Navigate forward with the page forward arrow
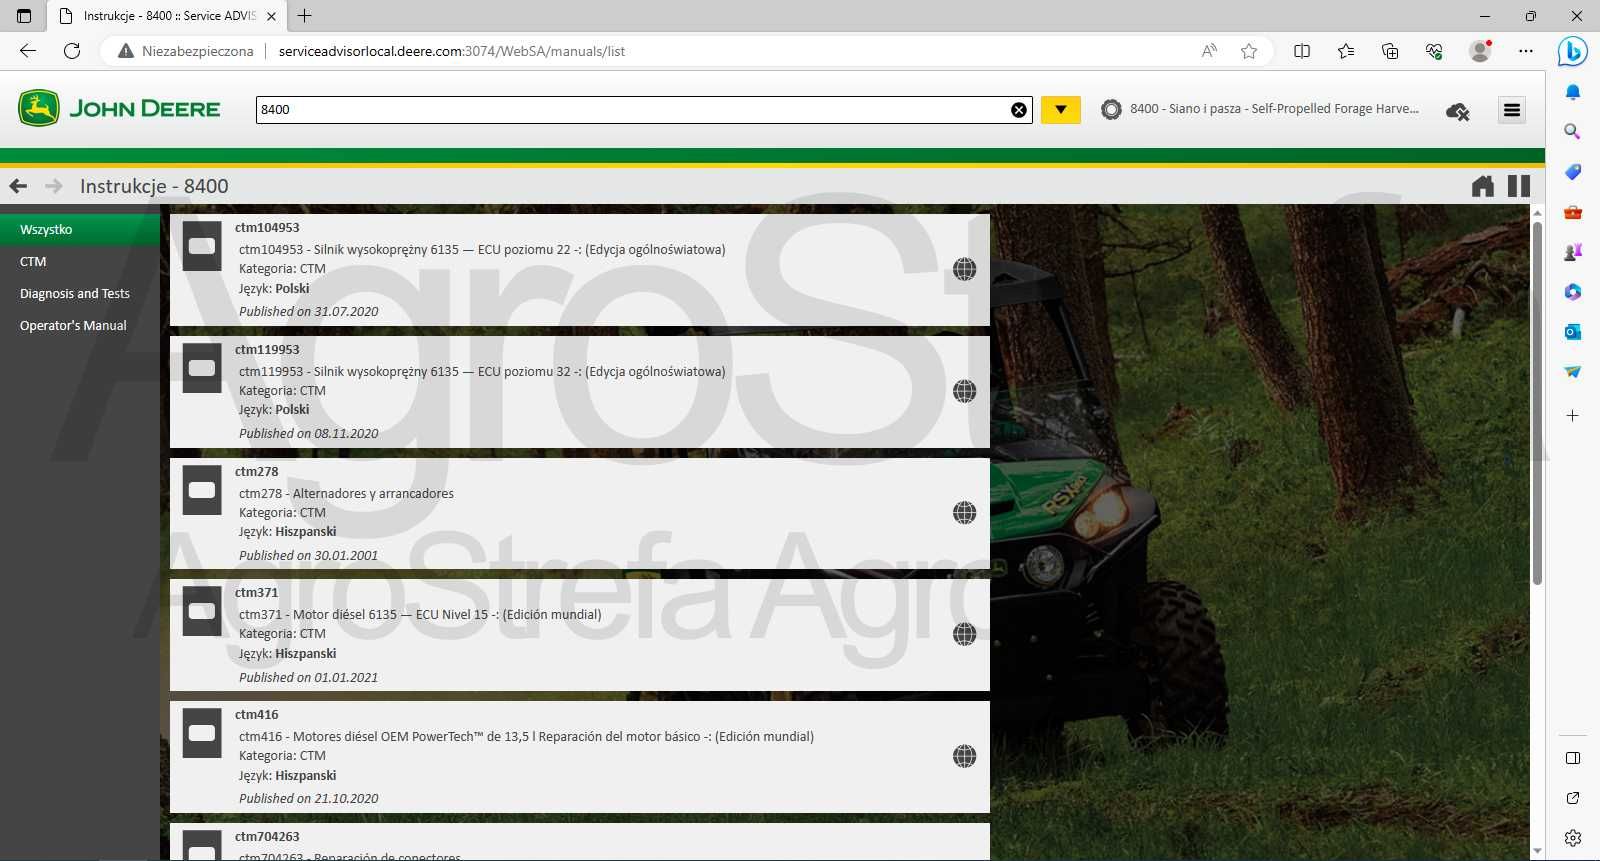The height and width of the screenshot is (861, 1600). [x=54, y=186]
